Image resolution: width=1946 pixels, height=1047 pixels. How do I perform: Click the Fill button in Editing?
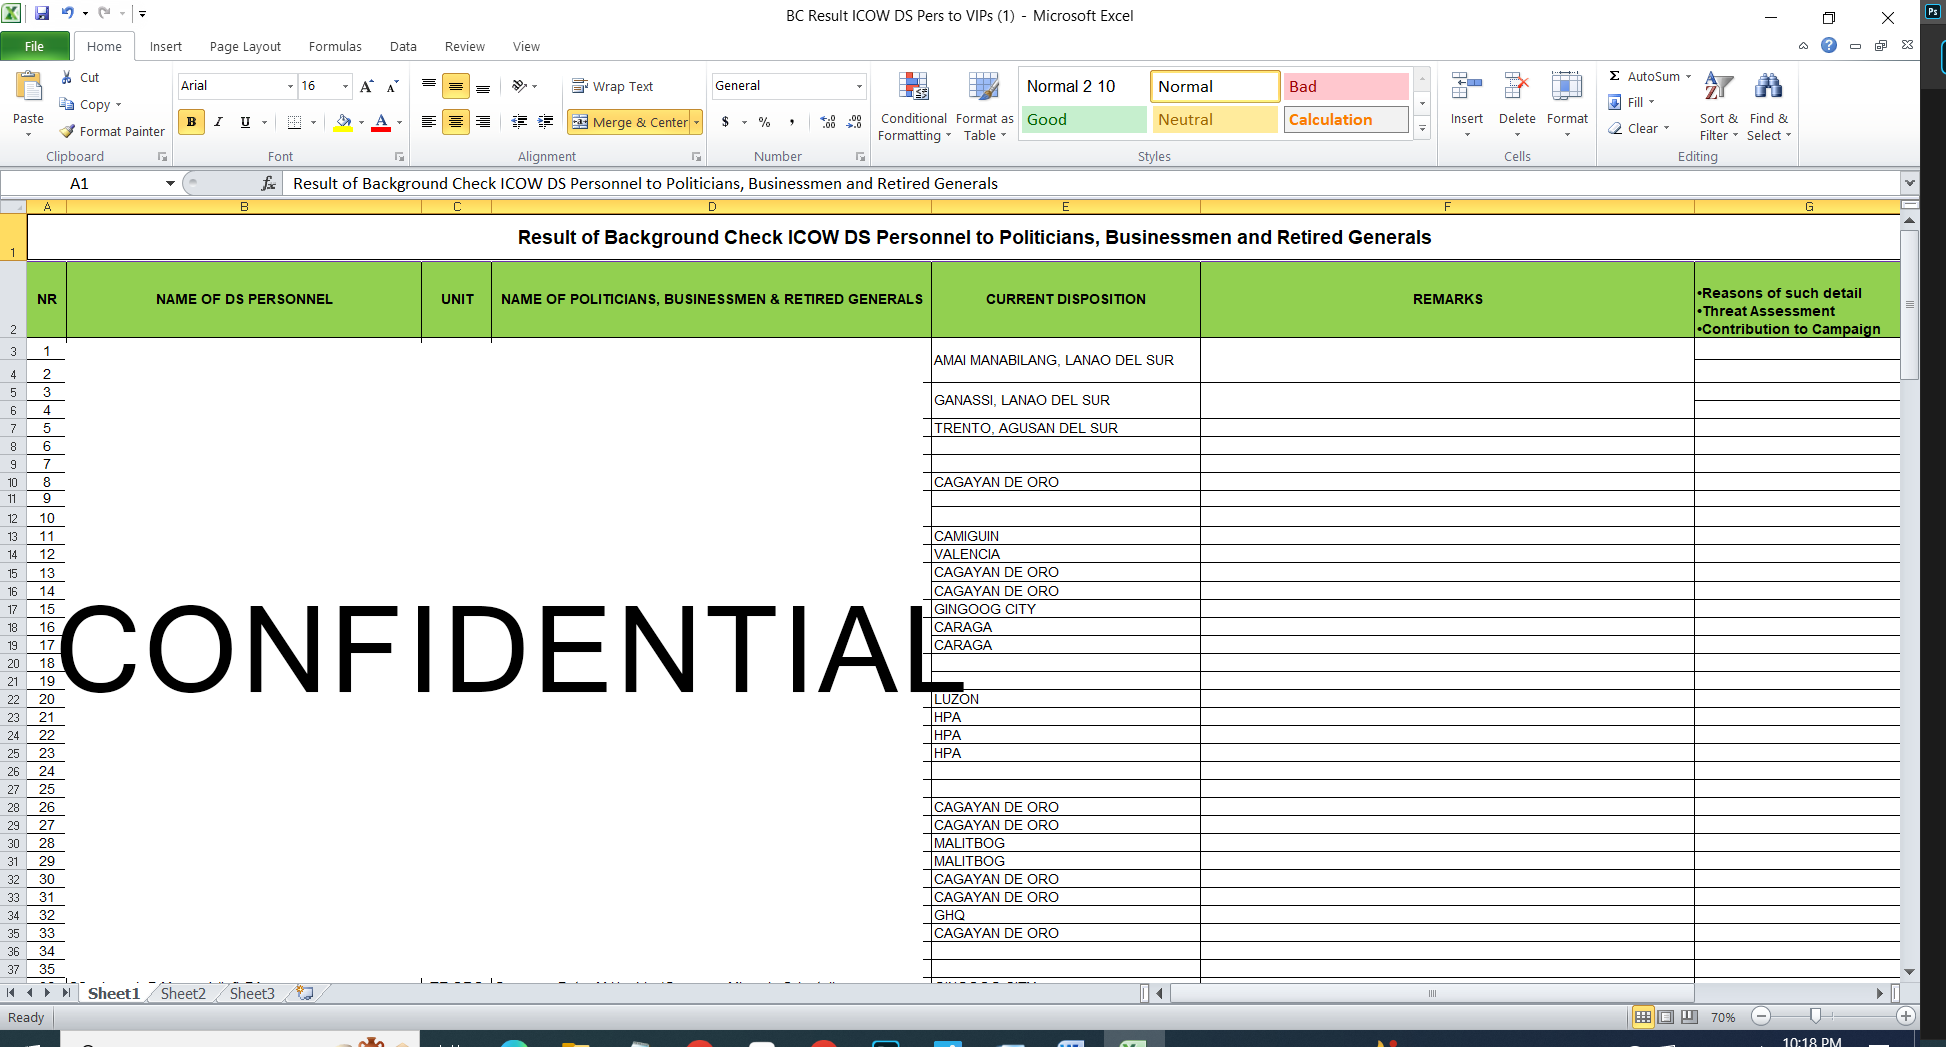coord(1631,102)
